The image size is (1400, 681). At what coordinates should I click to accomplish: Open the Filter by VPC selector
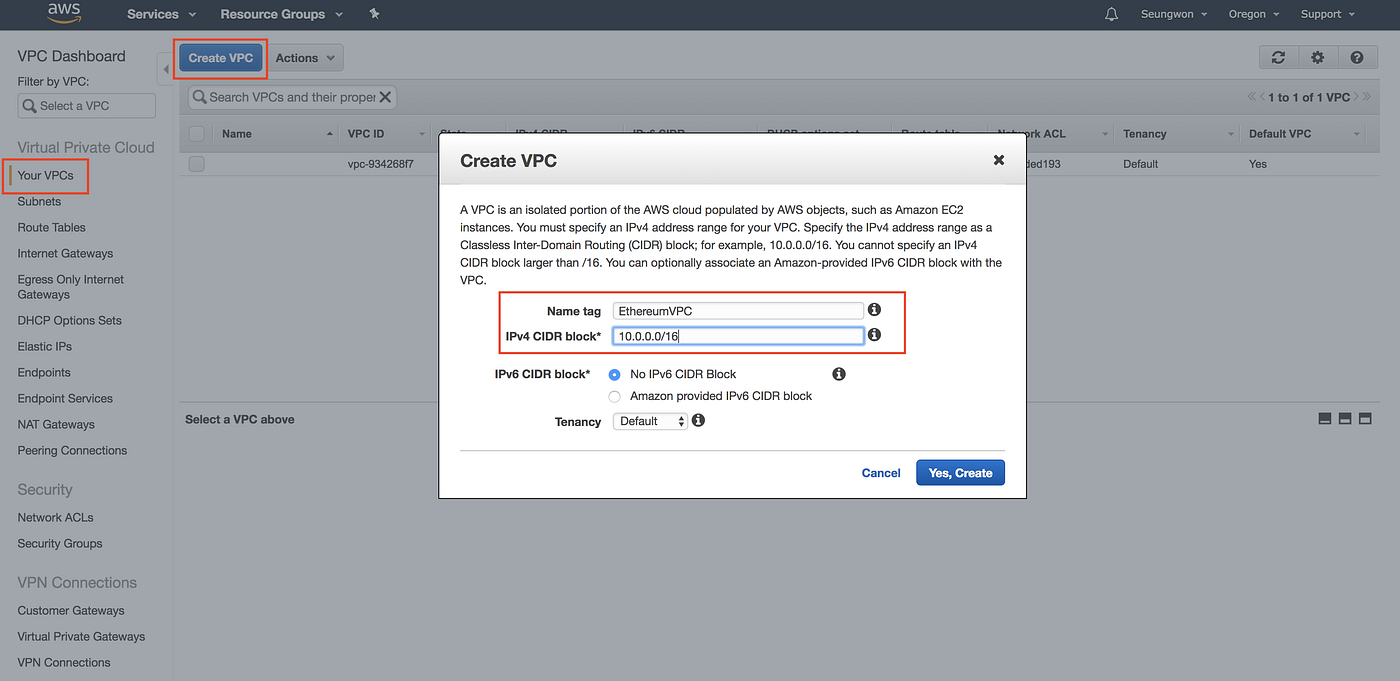pyautogui.click(x=87, y=106)
